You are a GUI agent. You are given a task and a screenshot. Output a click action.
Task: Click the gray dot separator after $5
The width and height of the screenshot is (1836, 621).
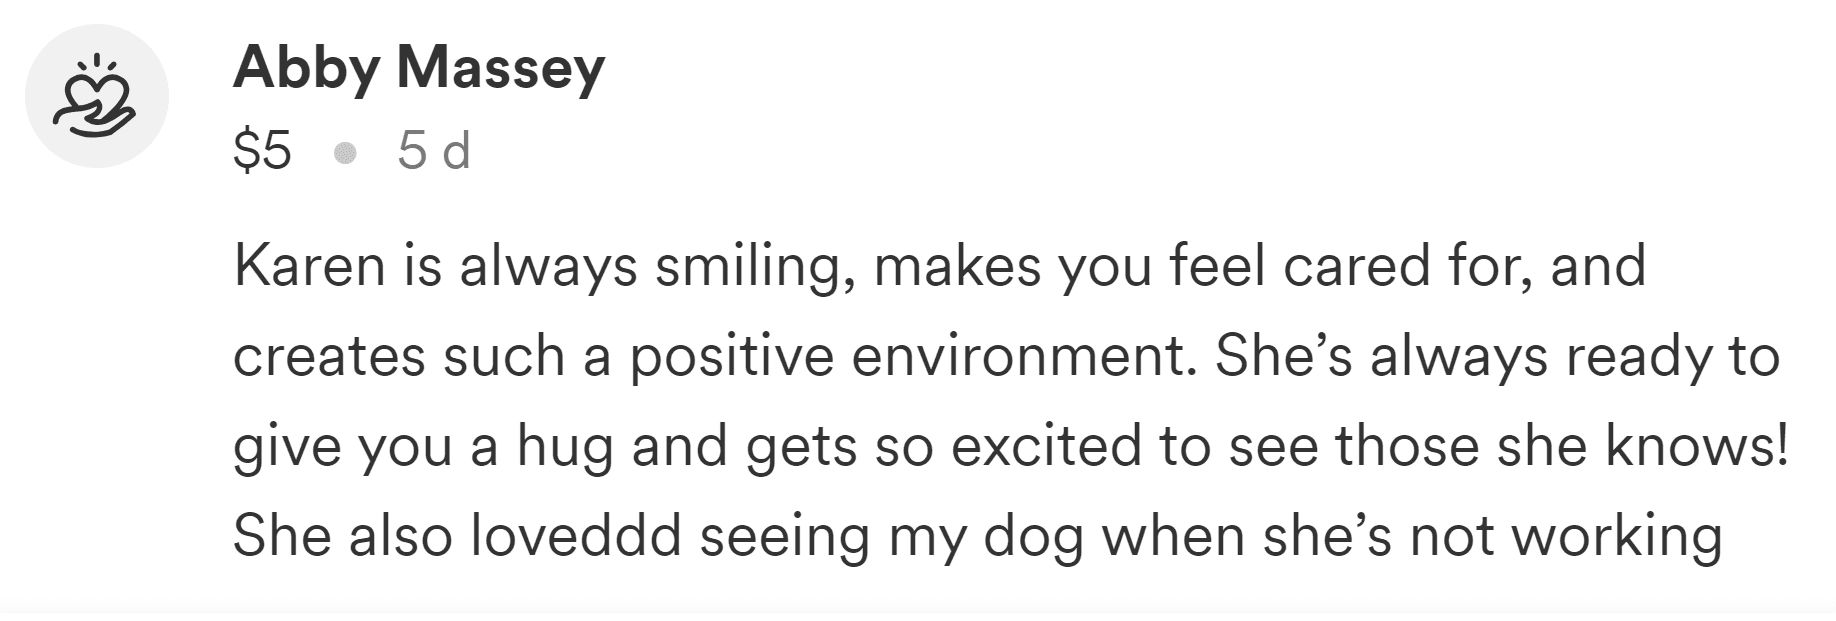click(345, 153)
